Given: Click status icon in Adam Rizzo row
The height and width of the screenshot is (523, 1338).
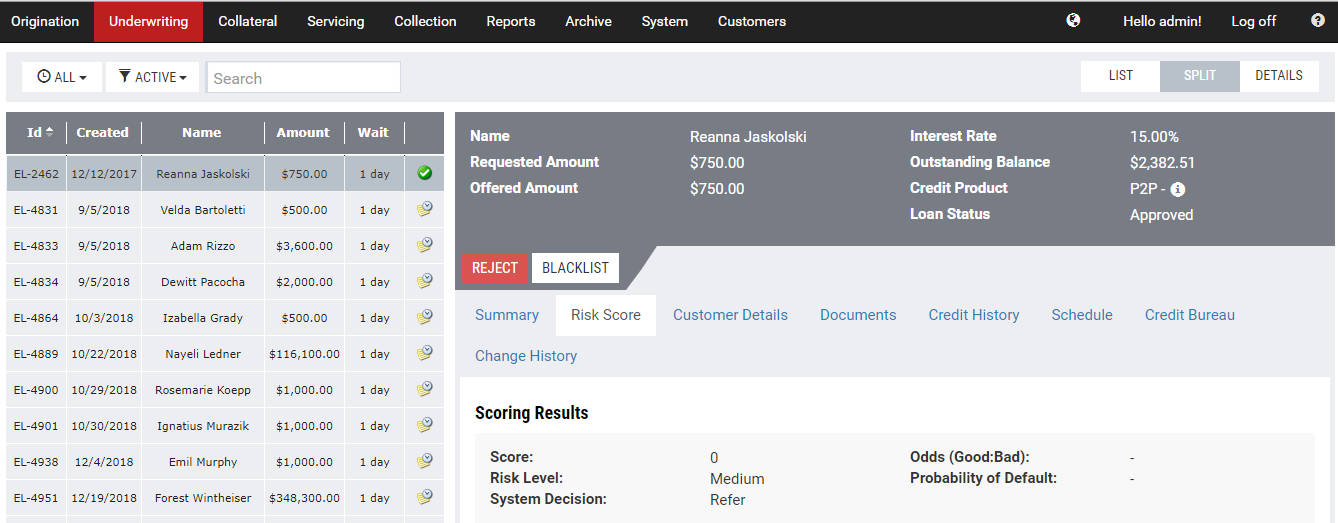Looking at the screenshot, I should (424, 246).
